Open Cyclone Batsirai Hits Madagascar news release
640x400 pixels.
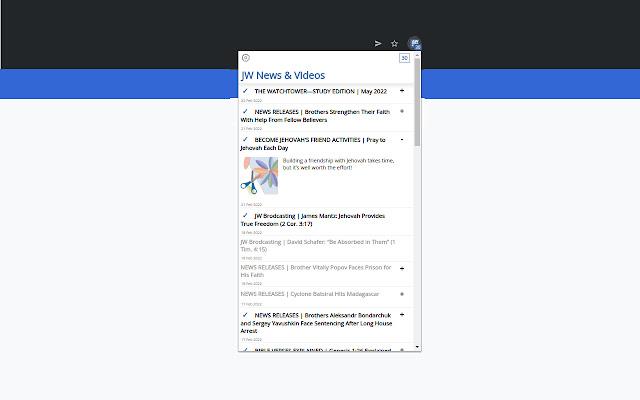(310, 294)
